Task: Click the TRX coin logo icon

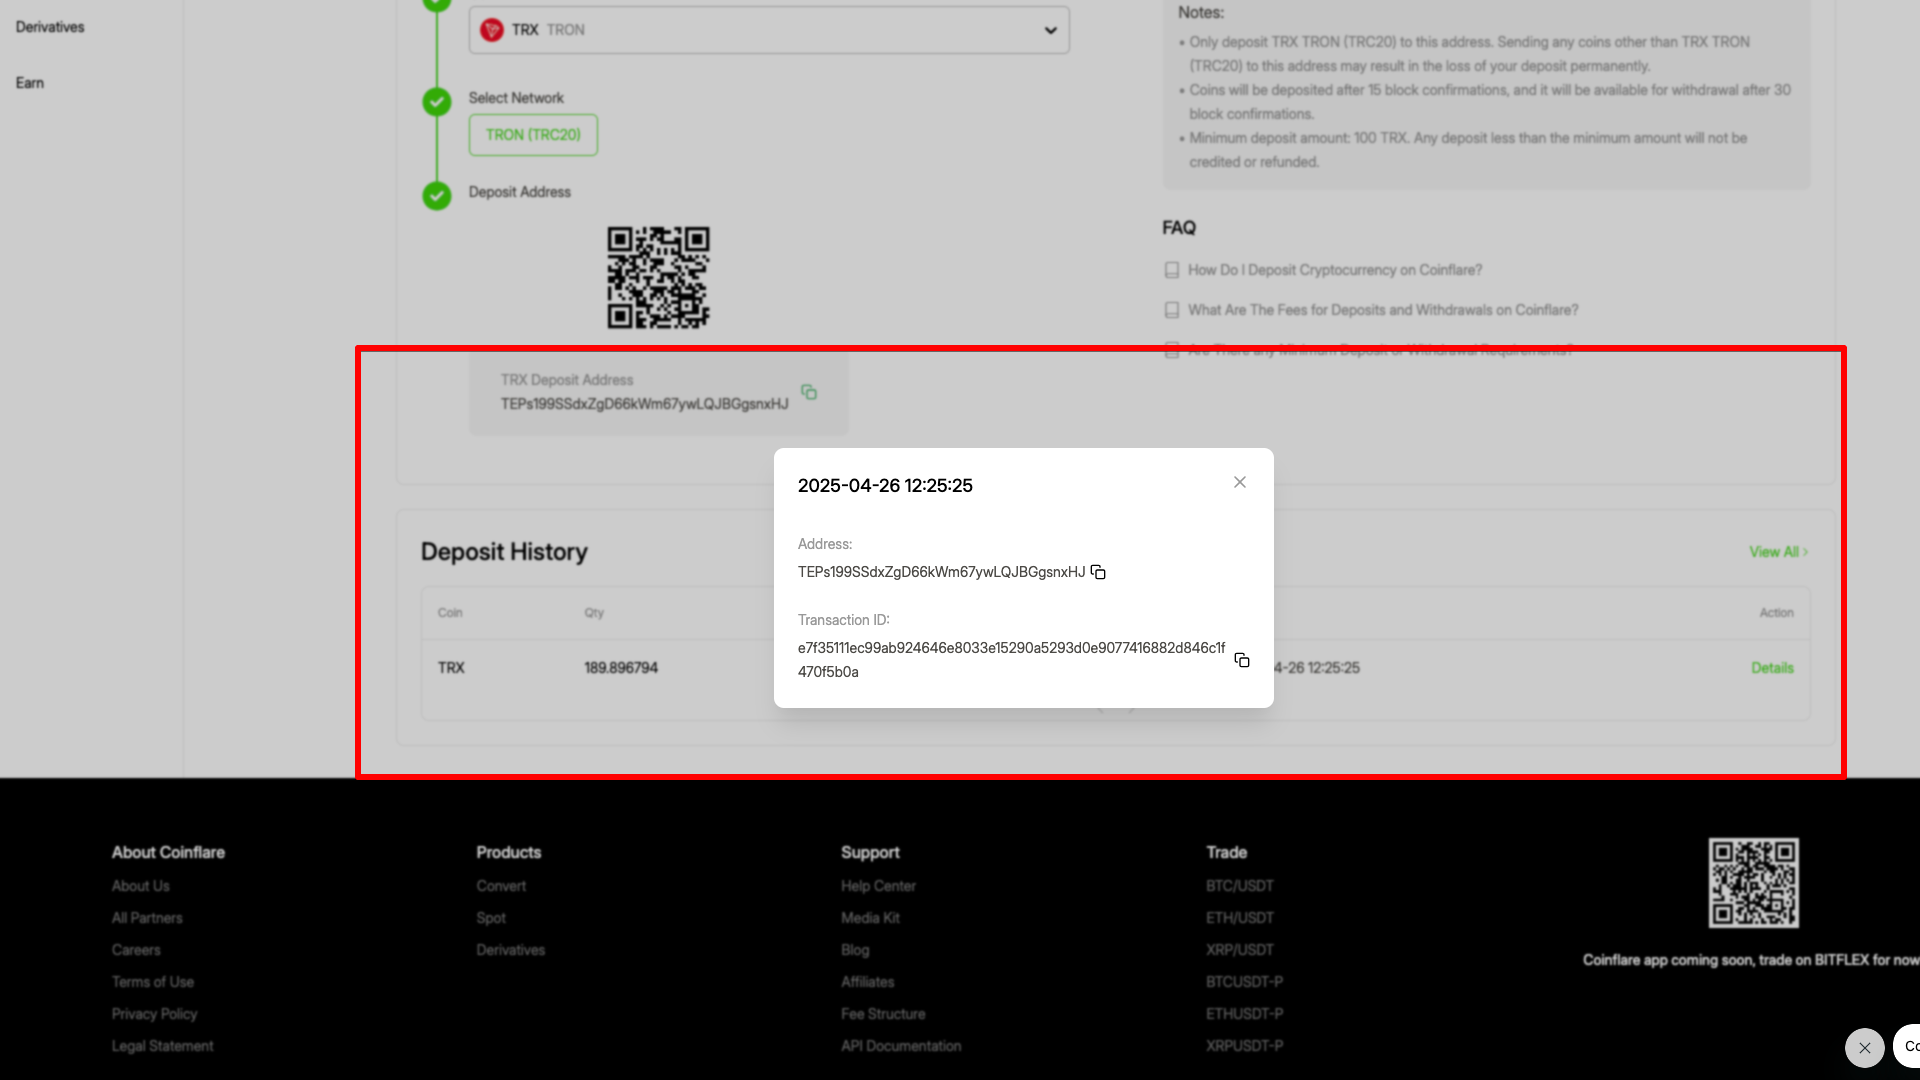Action: coord(492,30)
